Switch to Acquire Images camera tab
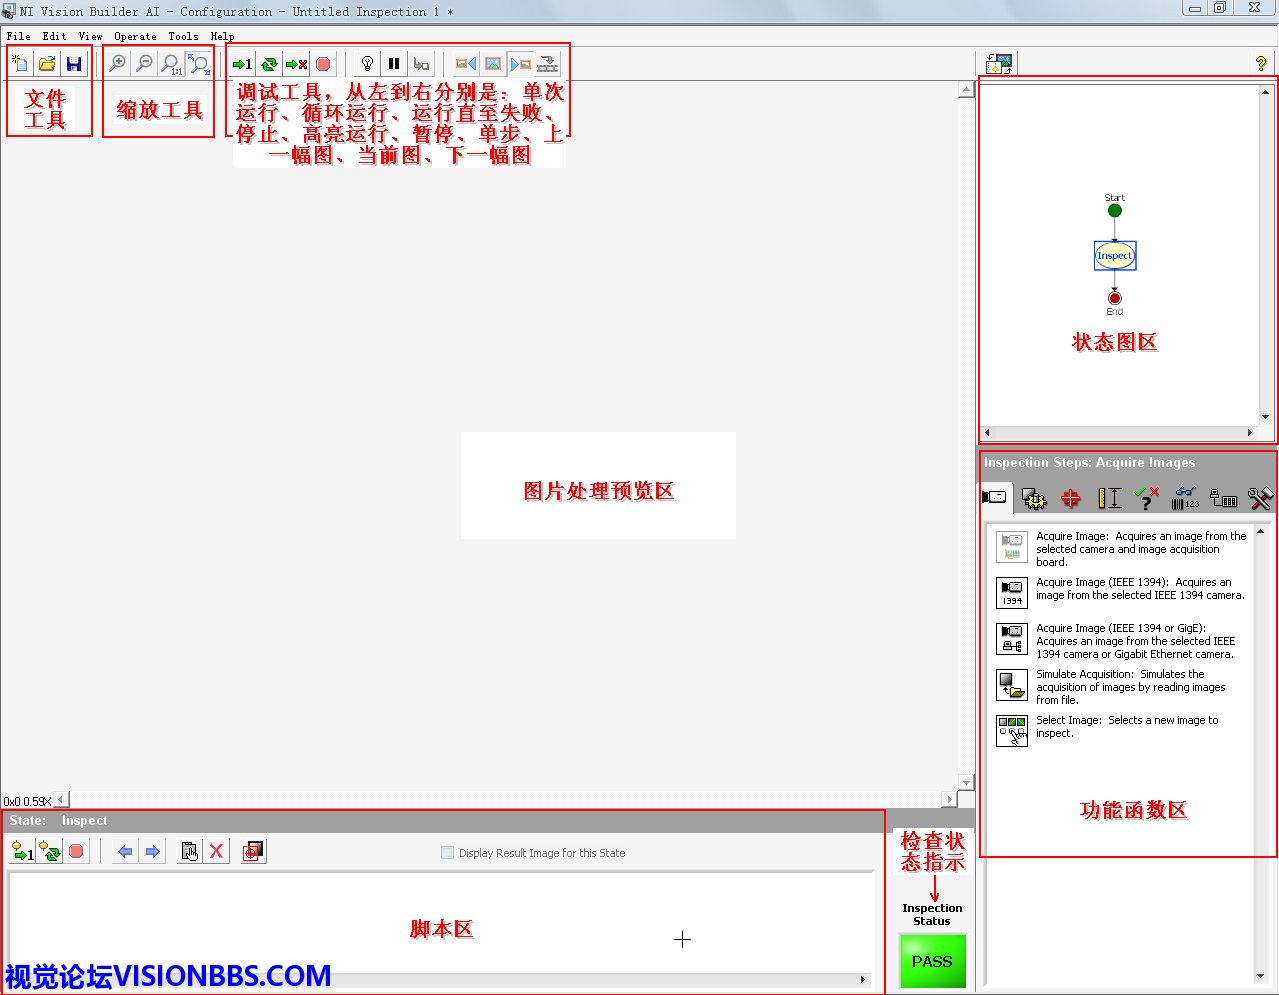The width and height of the screenshot is (1279, 995). coord(995,497)
